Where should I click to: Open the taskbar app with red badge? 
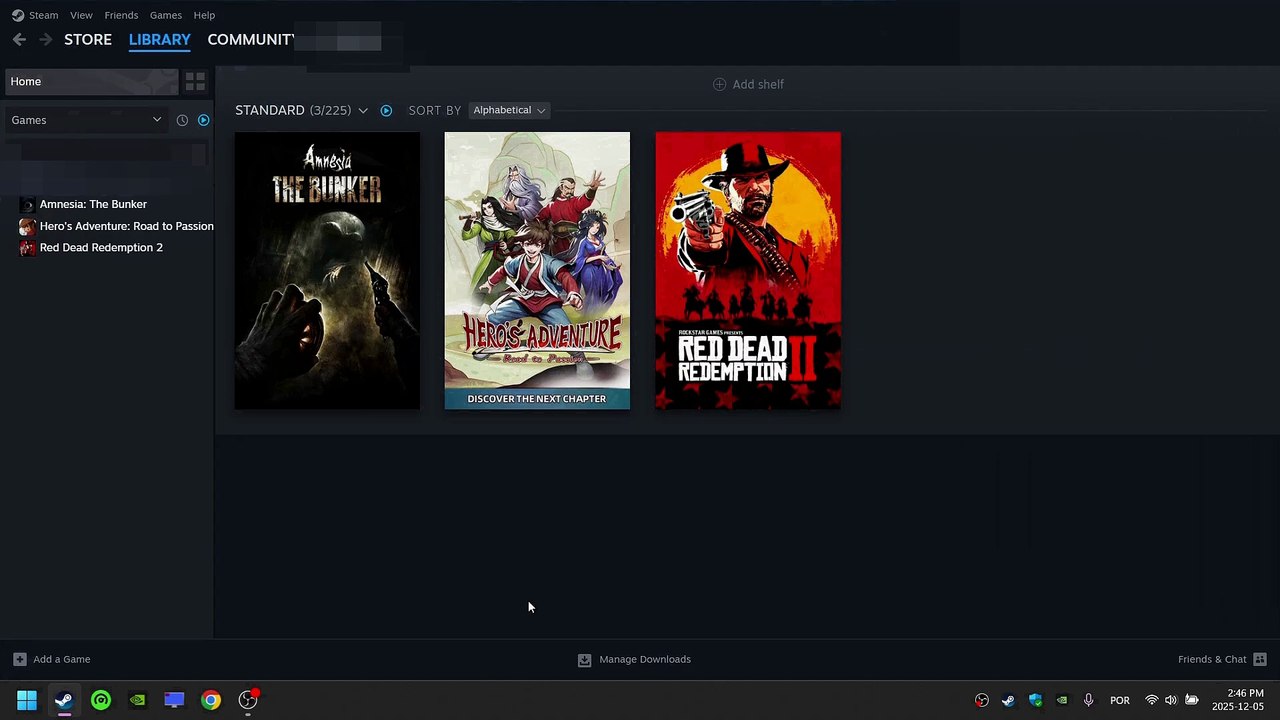click(x=248, y=700)
